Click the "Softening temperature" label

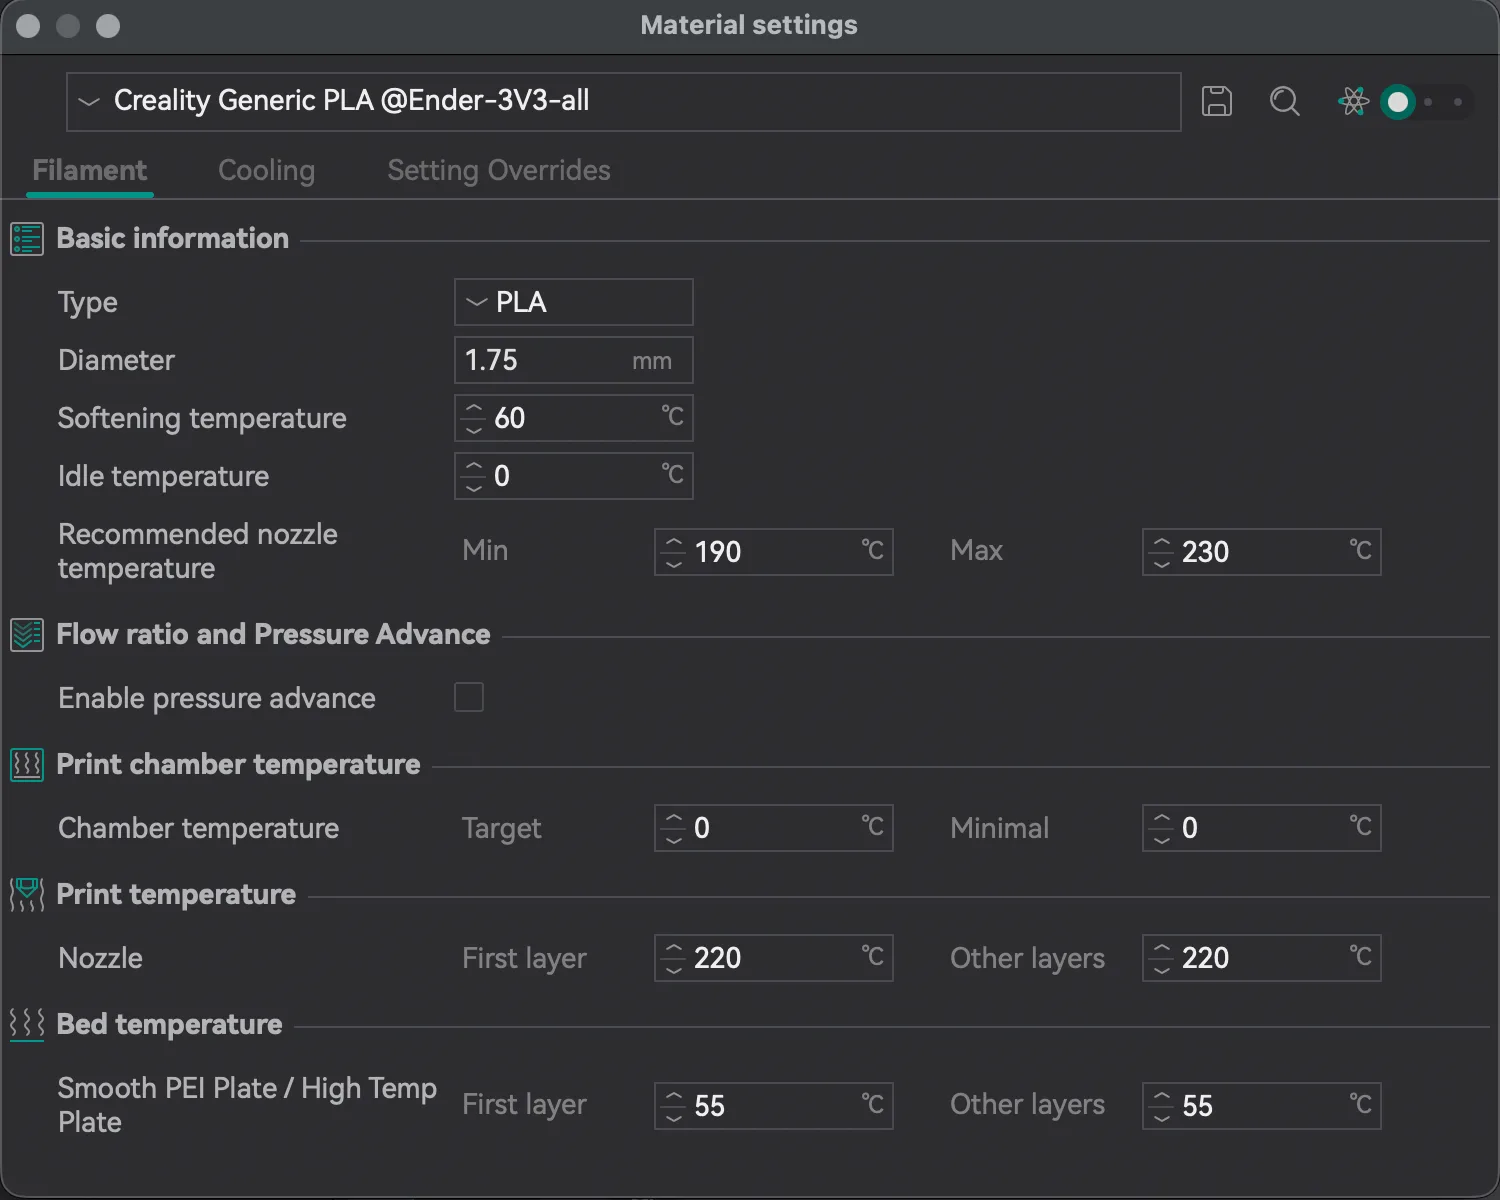point(202,418)
